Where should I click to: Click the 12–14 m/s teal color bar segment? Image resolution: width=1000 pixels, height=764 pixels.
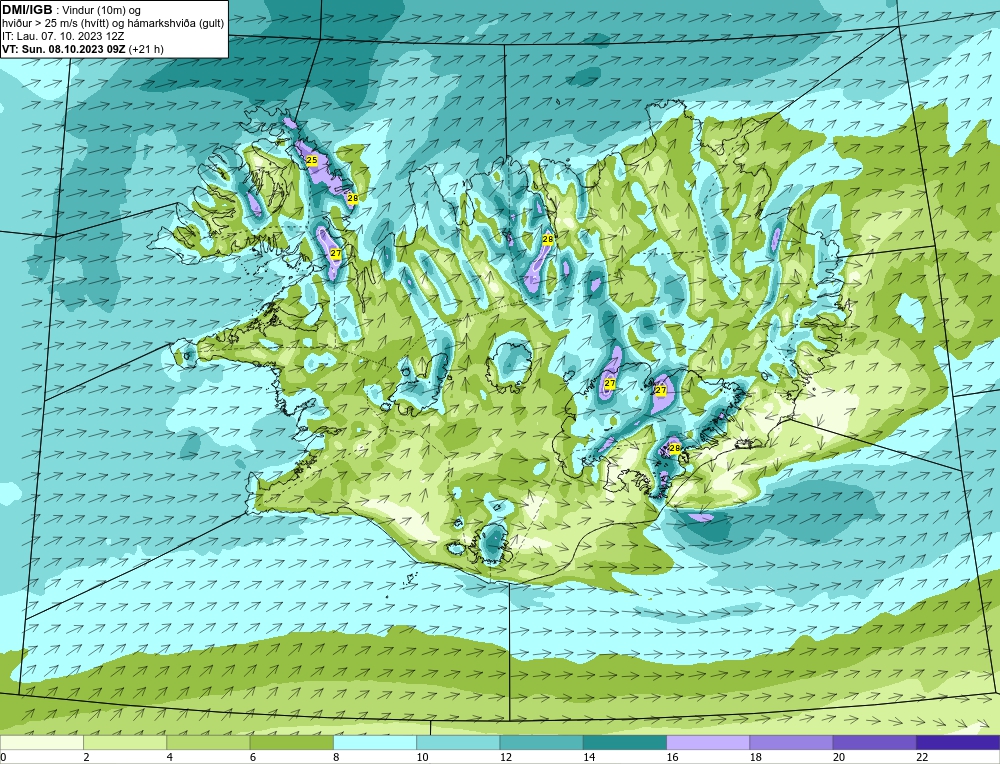[541, 742]
